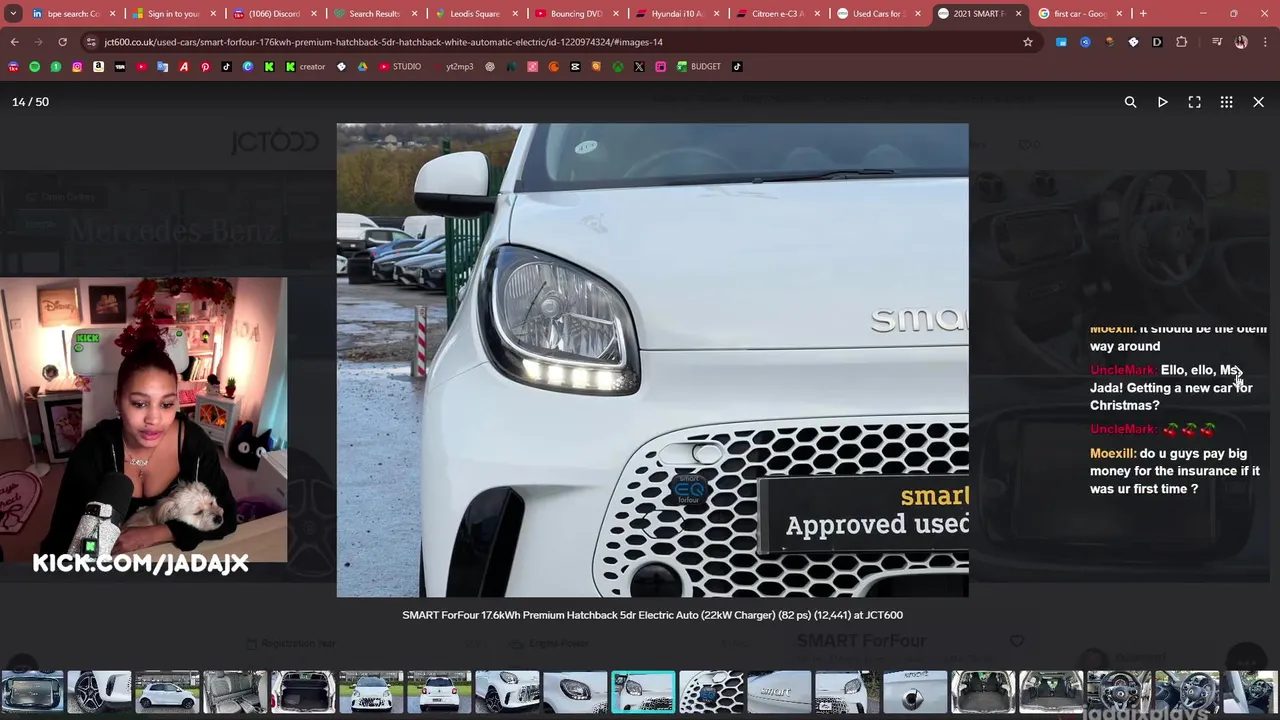Open the YouTube STUDIO bookmark

coord(401,66)
